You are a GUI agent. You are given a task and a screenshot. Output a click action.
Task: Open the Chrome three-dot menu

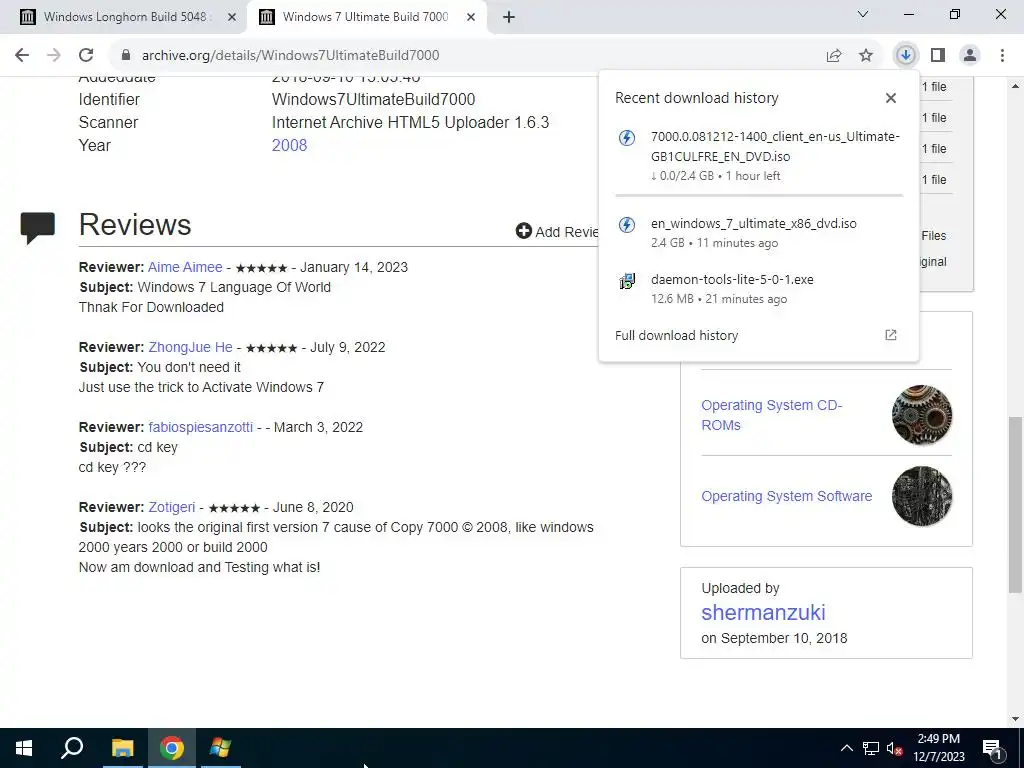tap(1002, 56)
